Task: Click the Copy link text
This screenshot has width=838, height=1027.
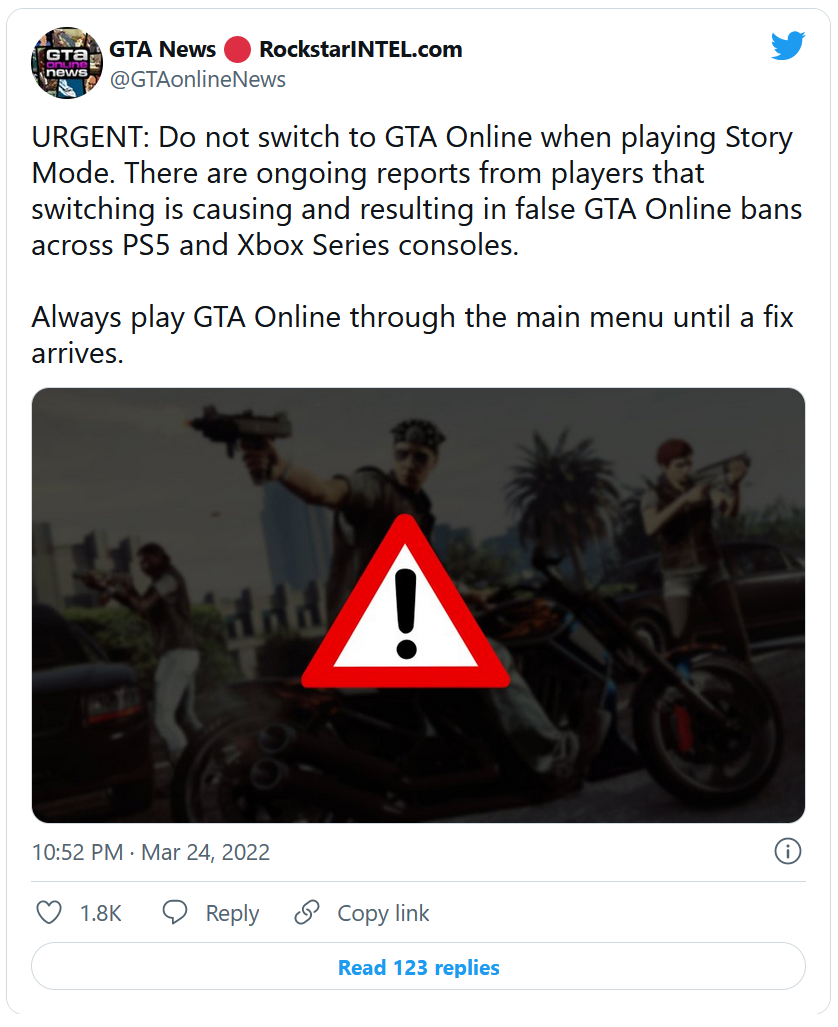Action: pyautogui.click(x=383, y=913)
